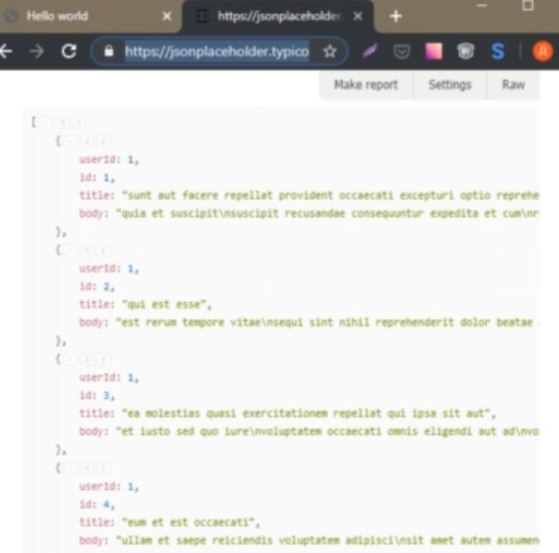Click the body "ullam et saepe" value
This screenshot has height=553, width=559.
coord(327,541)
